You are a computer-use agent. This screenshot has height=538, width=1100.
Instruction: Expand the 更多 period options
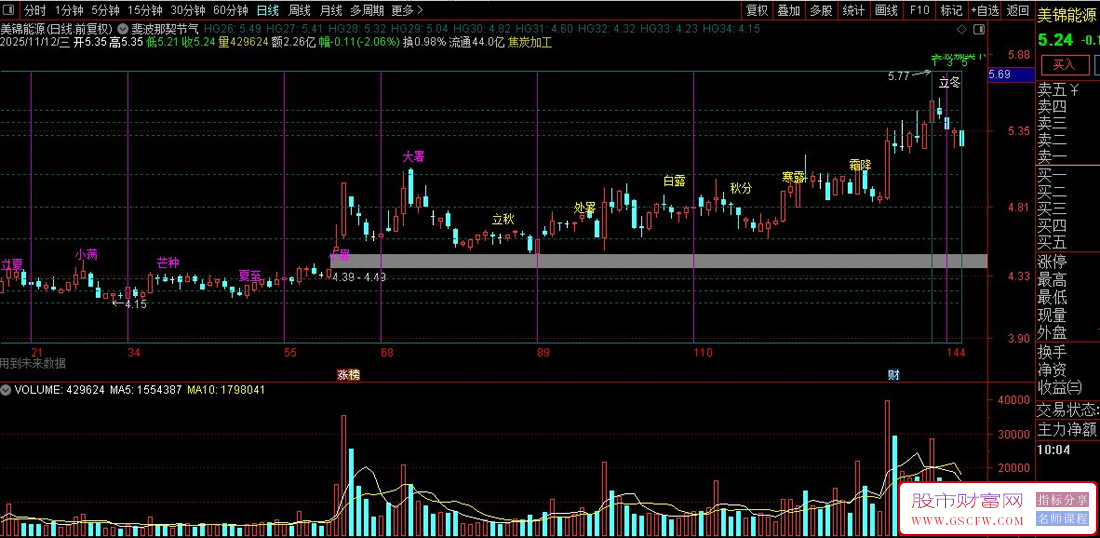tap(407, 11)
